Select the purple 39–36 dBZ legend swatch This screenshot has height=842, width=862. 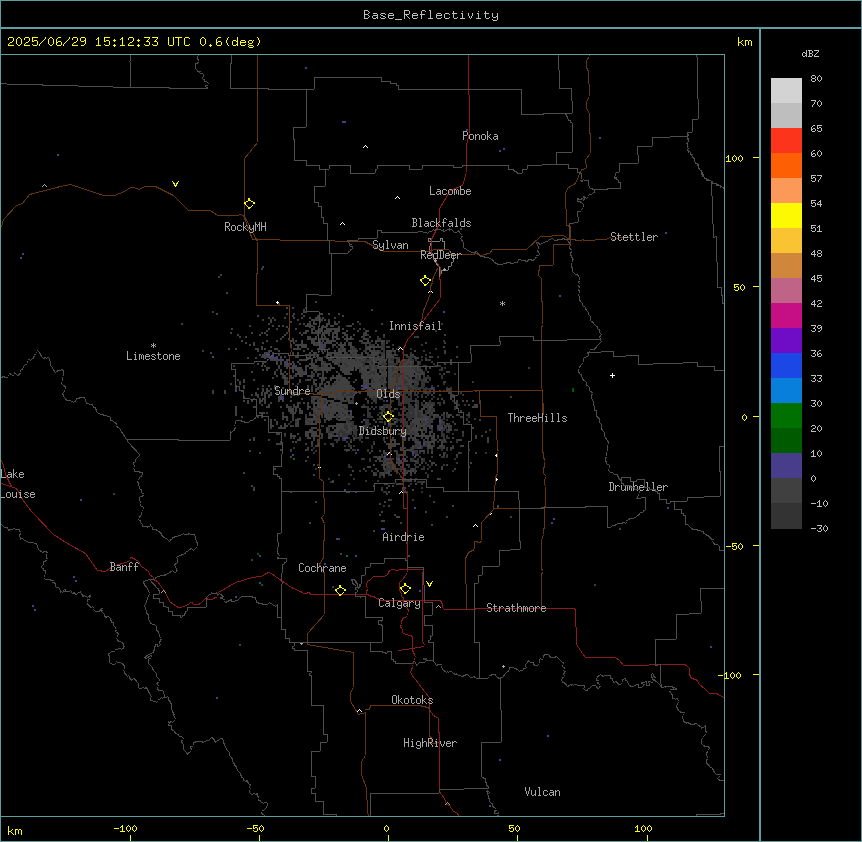786,341
